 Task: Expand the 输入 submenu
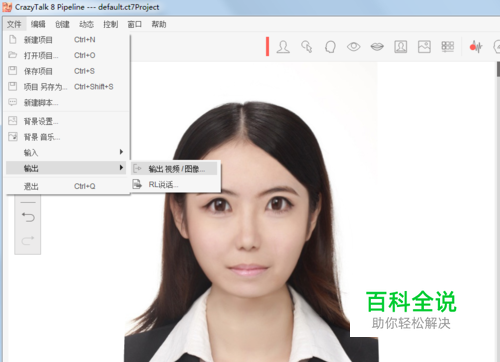tap(66, 152)
